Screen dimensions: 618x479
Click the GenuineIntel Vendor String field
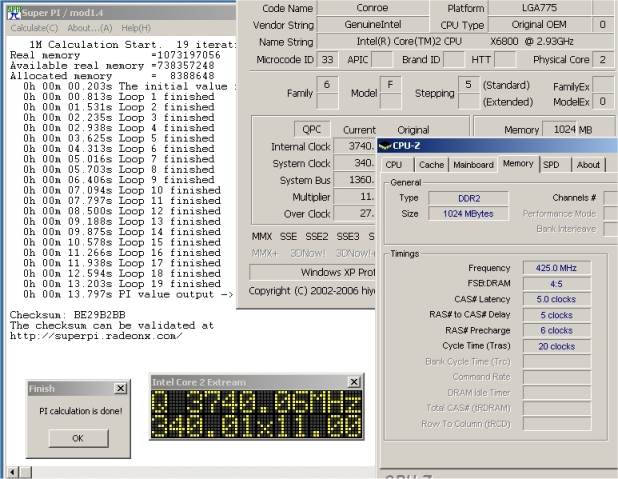click(x=372, y=24)
